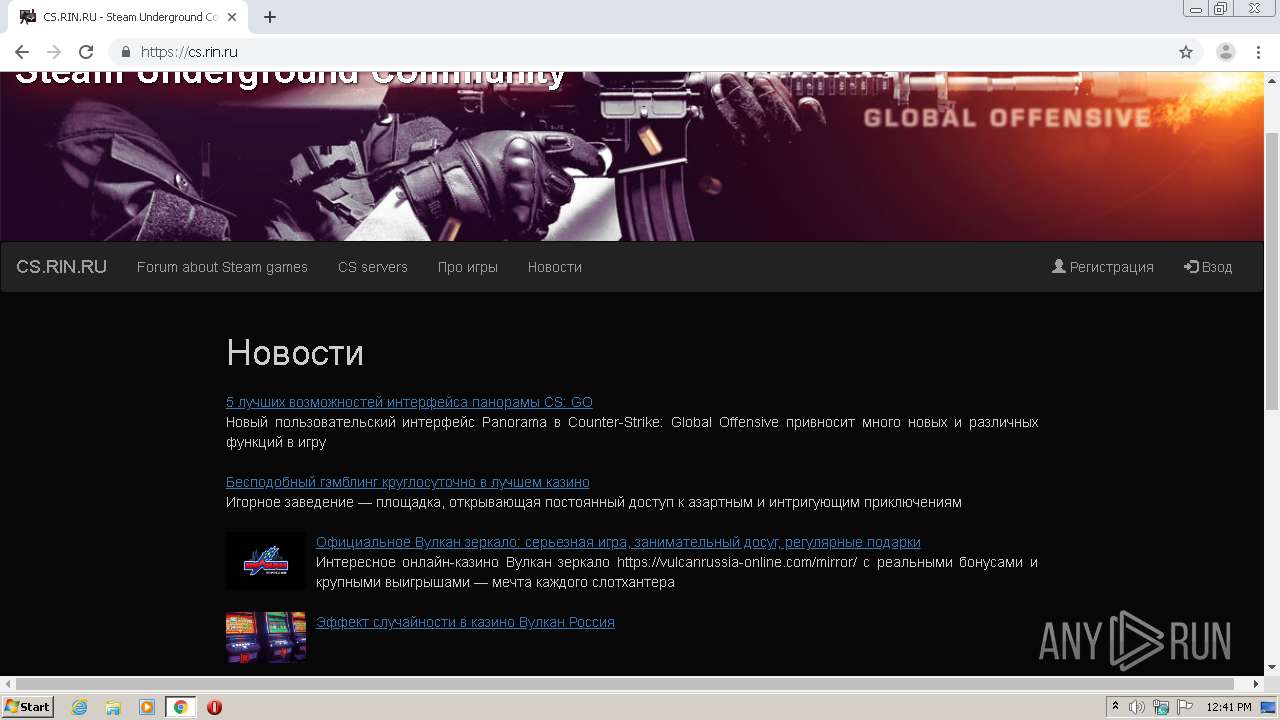Select the CS.RIN.RU browser tab
The height and width of the screenshot is (720, 1280).
(x=129, y=17)
